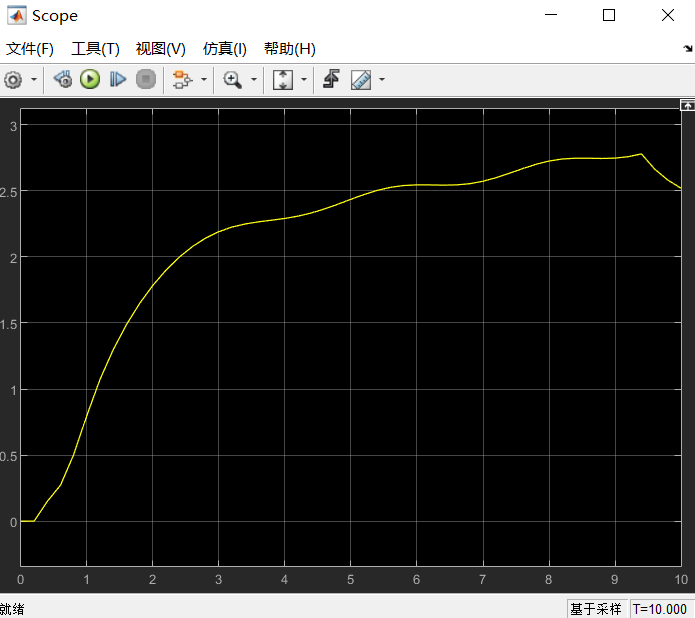The height and width of the screenshot is (618, 695).
Task: Minimize the Scope window
Action: pyautogui.click(x=551, y=15)
